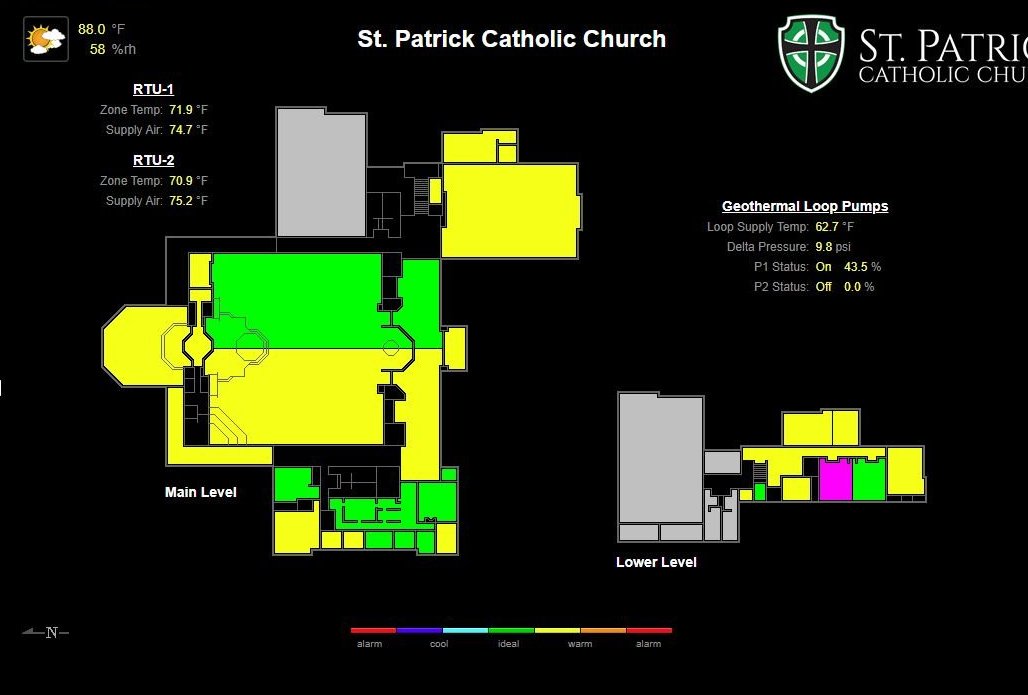Open the RTU-1 details link
The width and height of the screenshot is (1028, 695).
(x=154, y=89)
